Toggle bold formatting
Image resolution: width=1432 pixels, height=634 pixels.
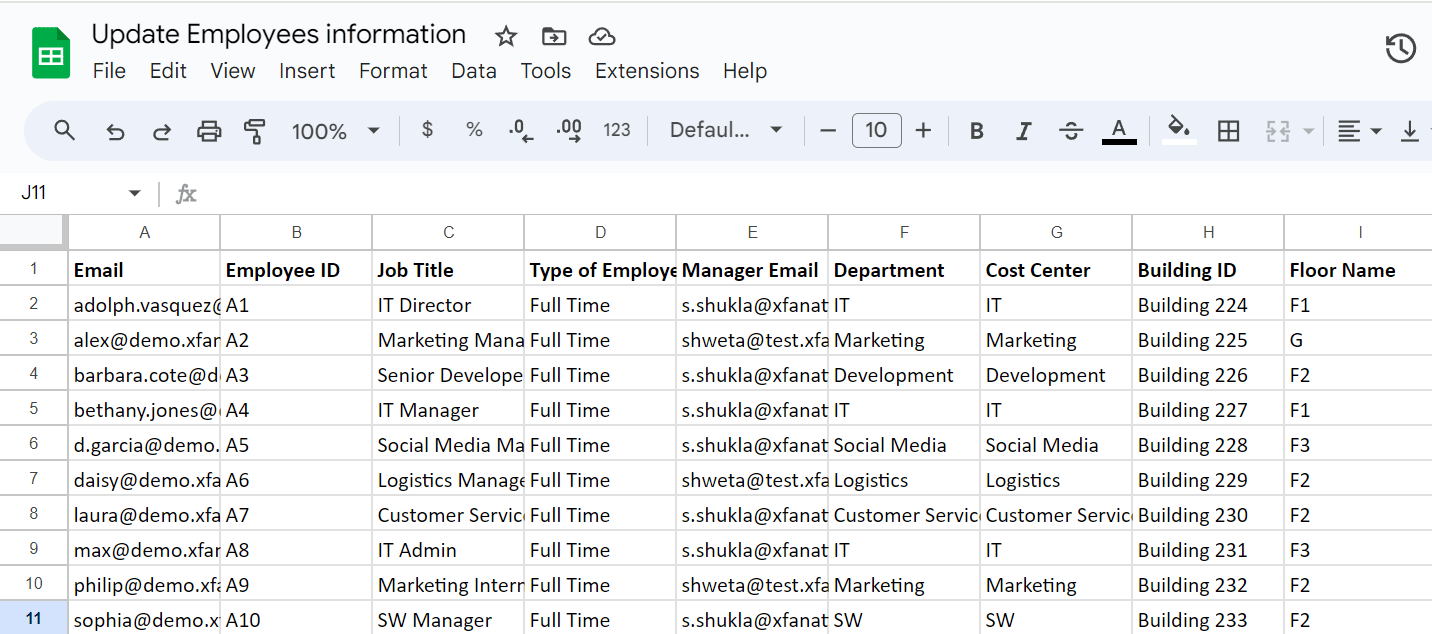(x=975, y=130)
